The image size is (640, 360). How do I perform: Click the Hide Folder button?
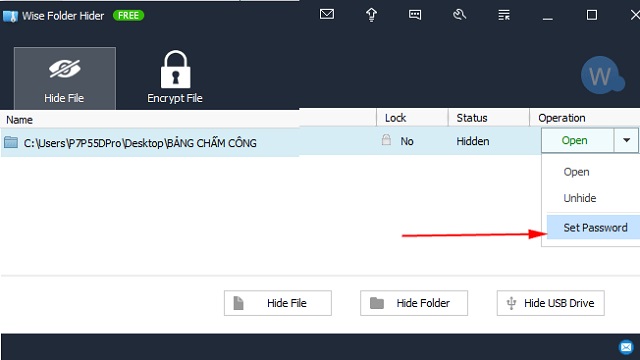coord(414,303)
